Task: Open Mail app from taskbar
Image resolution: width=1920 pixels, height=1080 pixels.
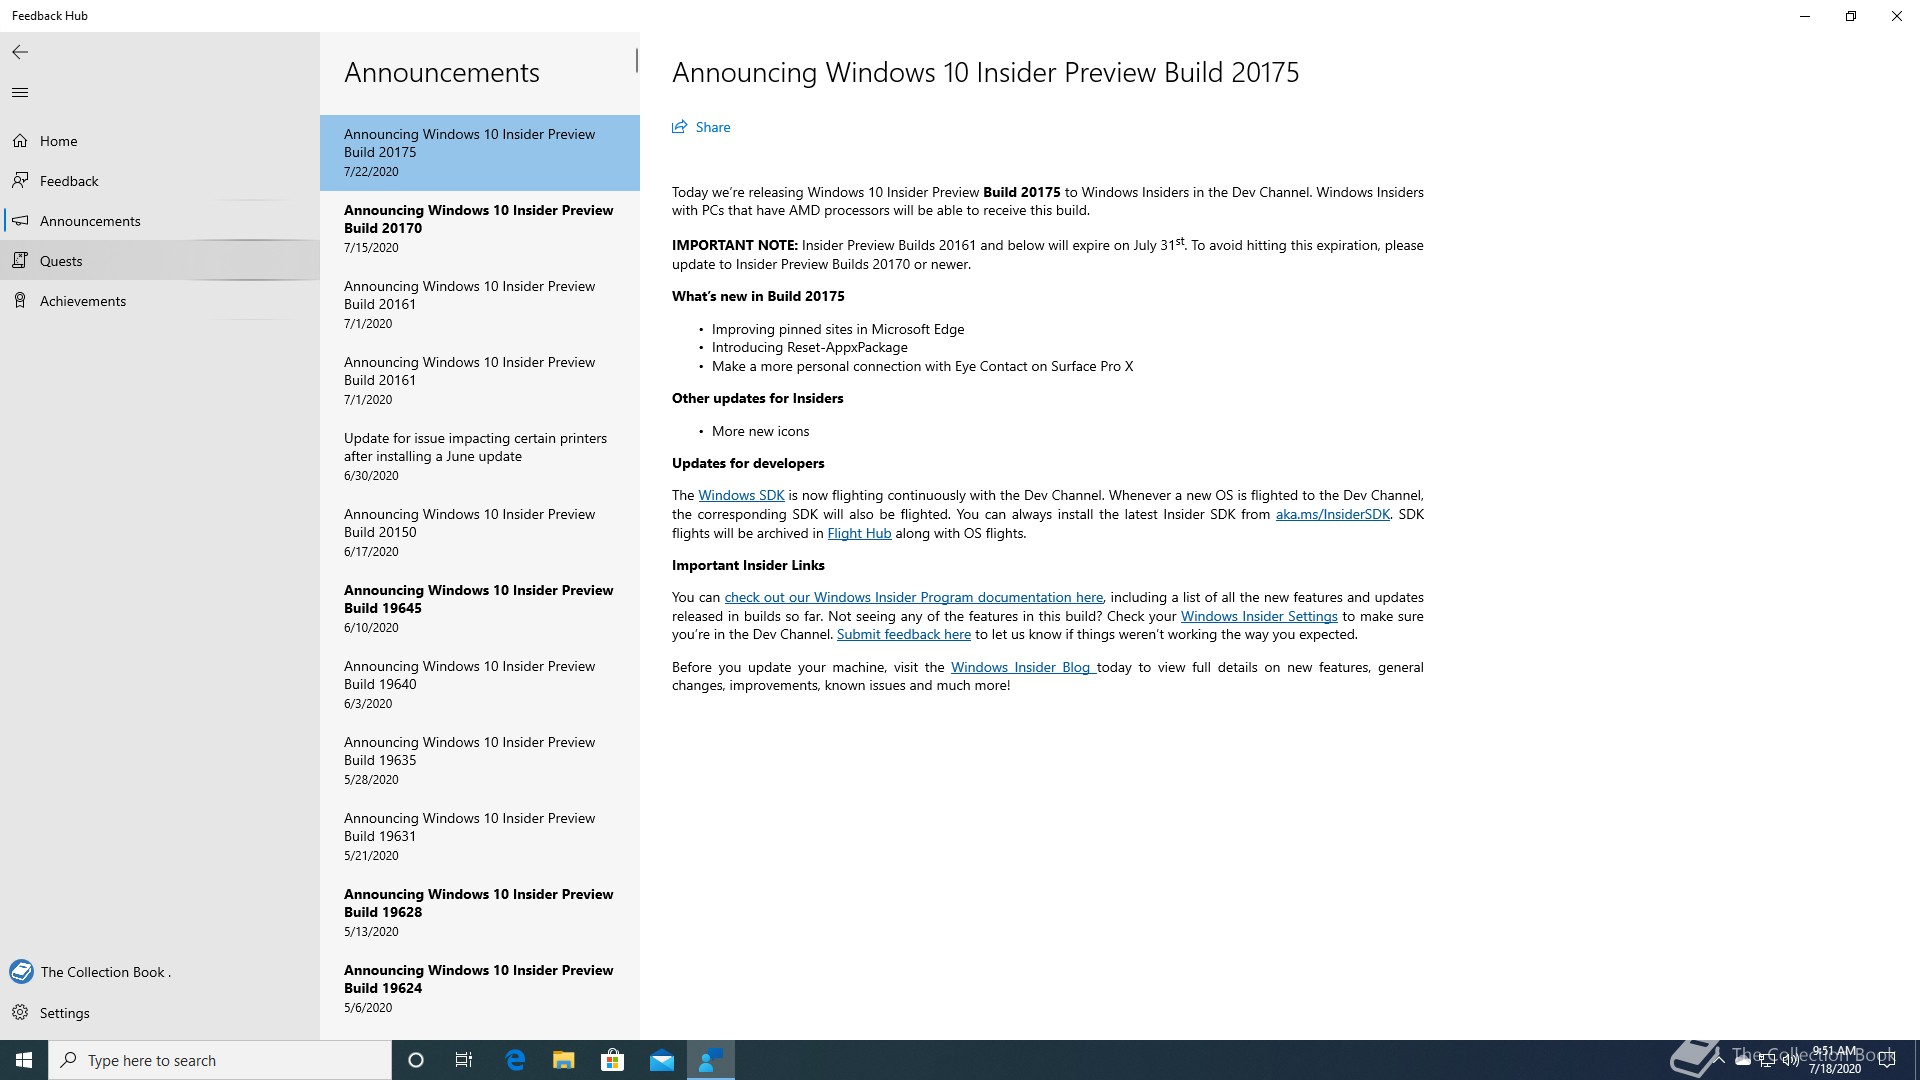Action: tap(662, 1060)
